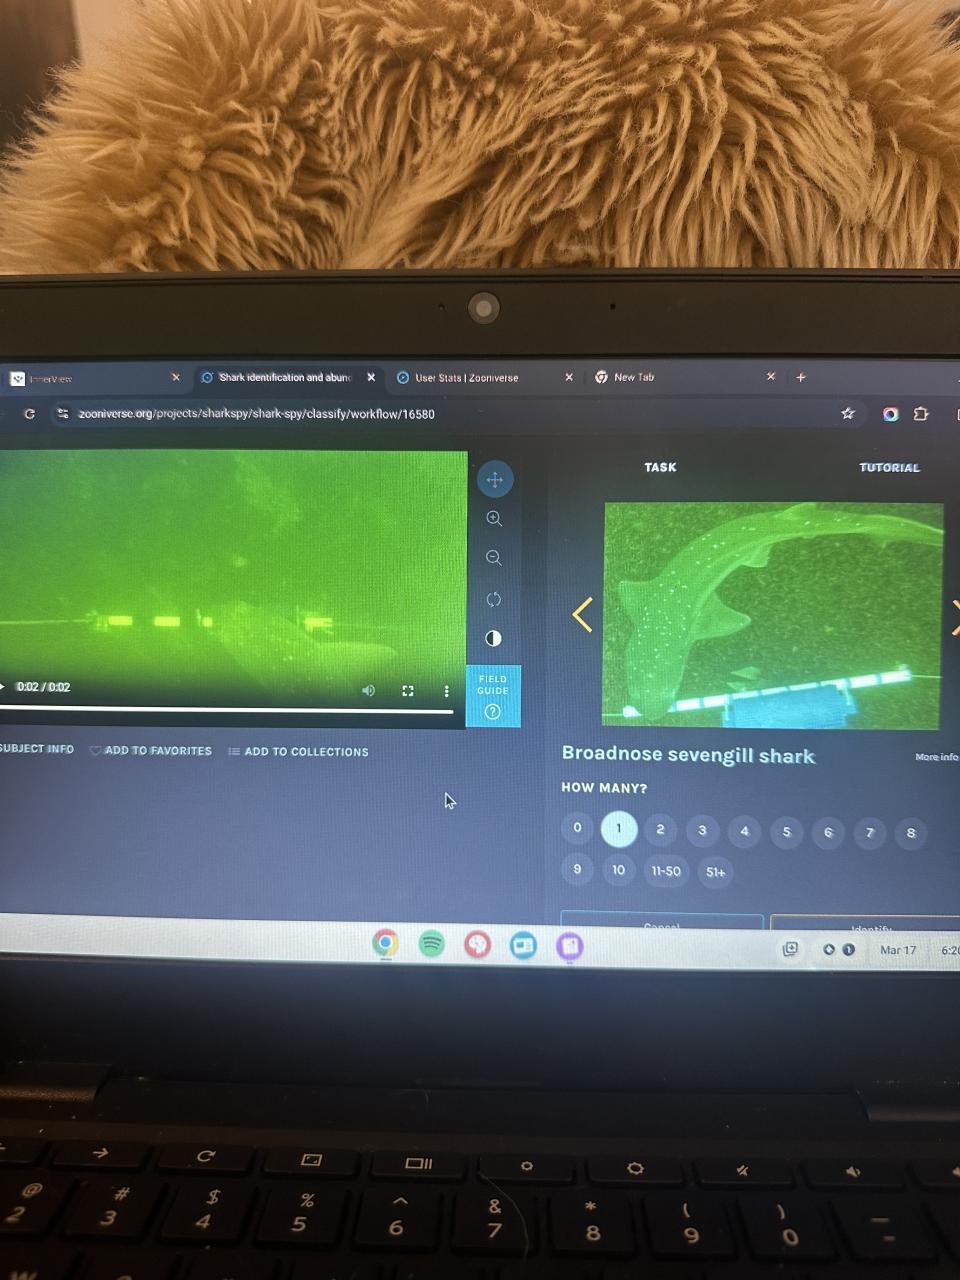Click the zooniverse.org address bar
Image resolution: width=960 pixels, height=1280 pixels.
click(x=257, y=414)
